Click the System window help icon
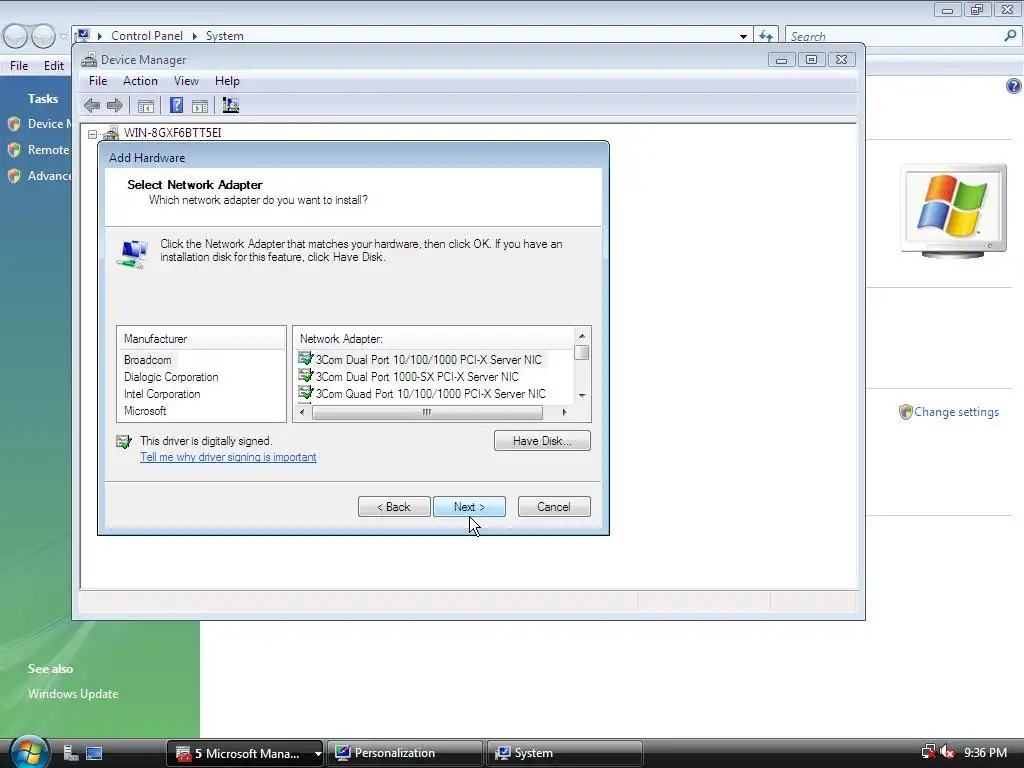 coord(1013,86)
